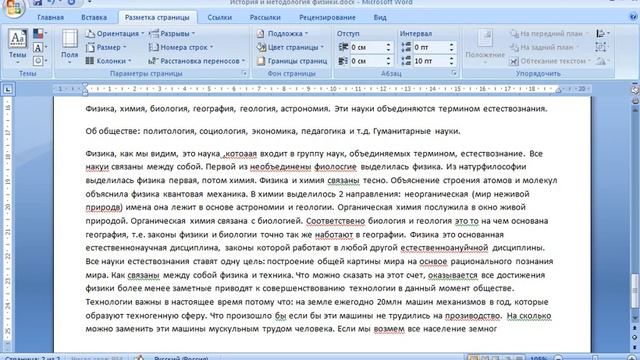Viewport: 640px width, 360px height.
Task: Open theme fonts dropdown icon
Action: 40,48
